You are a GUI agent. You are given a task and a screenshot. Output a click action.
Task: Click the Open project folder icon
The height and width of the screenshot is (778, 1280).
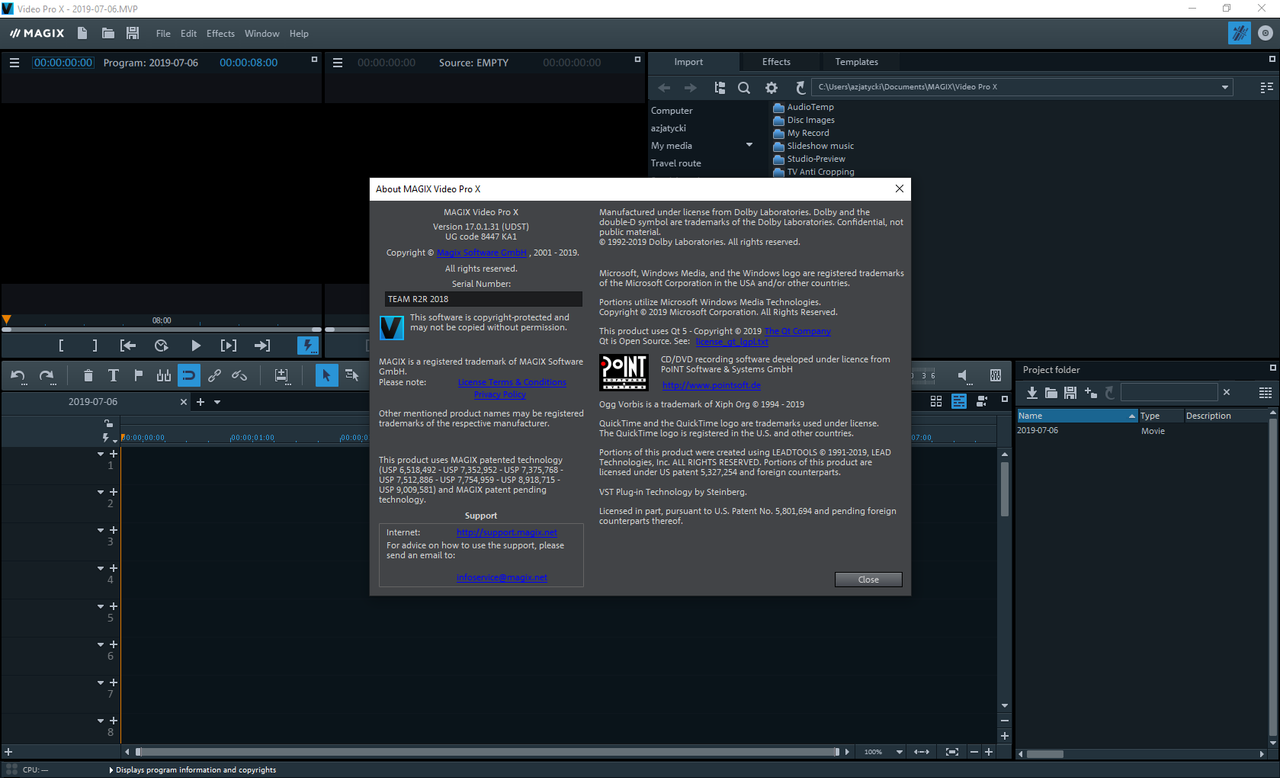[x=108, y=33]
